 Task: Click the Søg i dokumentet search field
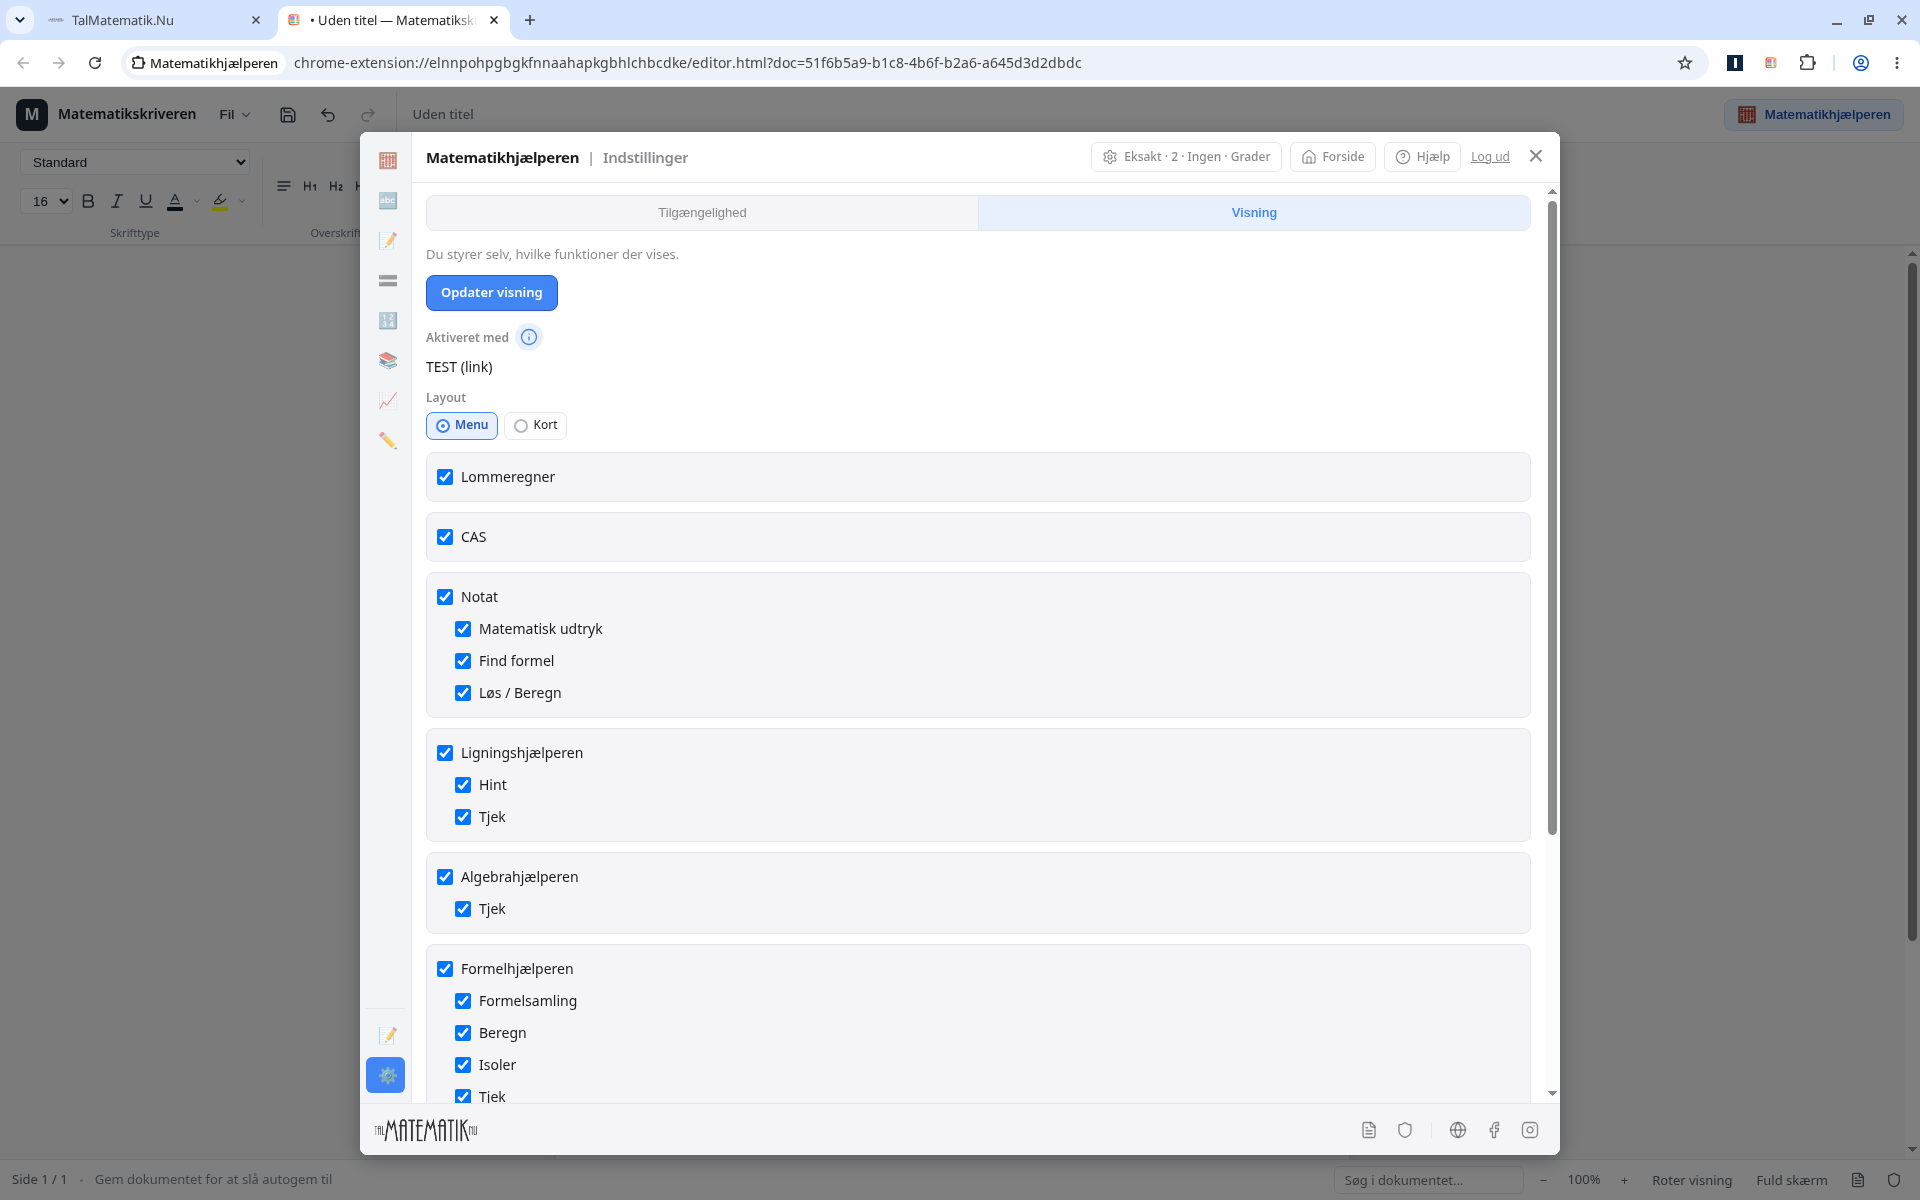point(1428,1180)
